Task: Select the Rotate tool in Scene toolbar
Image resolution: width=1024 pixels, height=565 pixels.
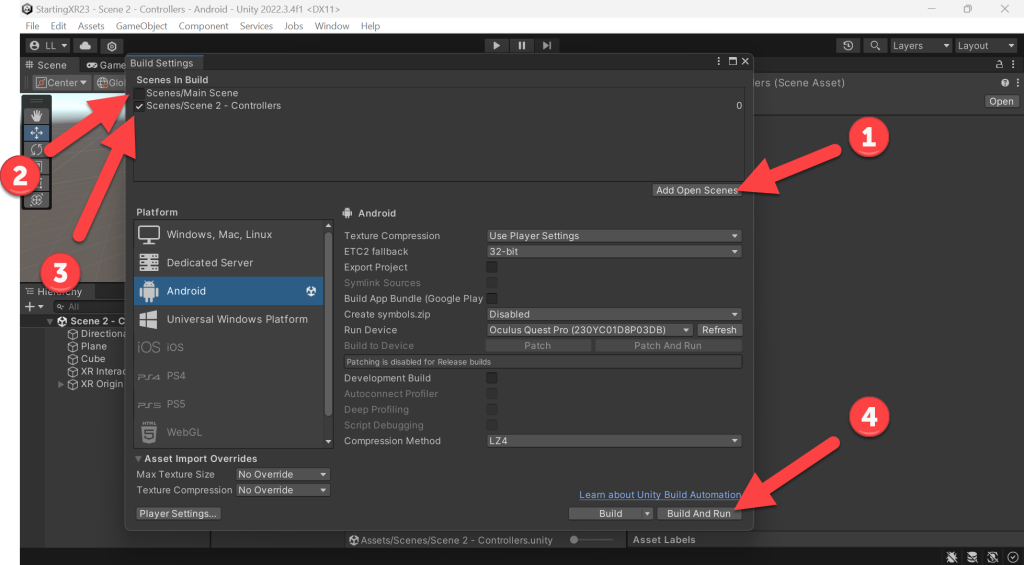Action: point(37,150)
